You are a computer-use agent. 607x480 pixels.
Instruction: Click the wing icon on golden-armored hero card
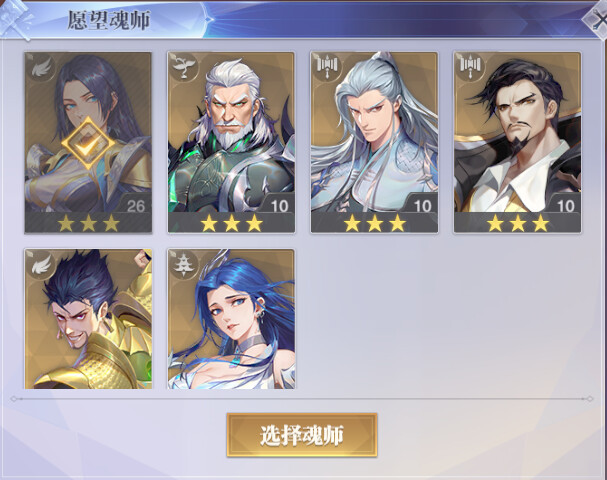[41, 265]
